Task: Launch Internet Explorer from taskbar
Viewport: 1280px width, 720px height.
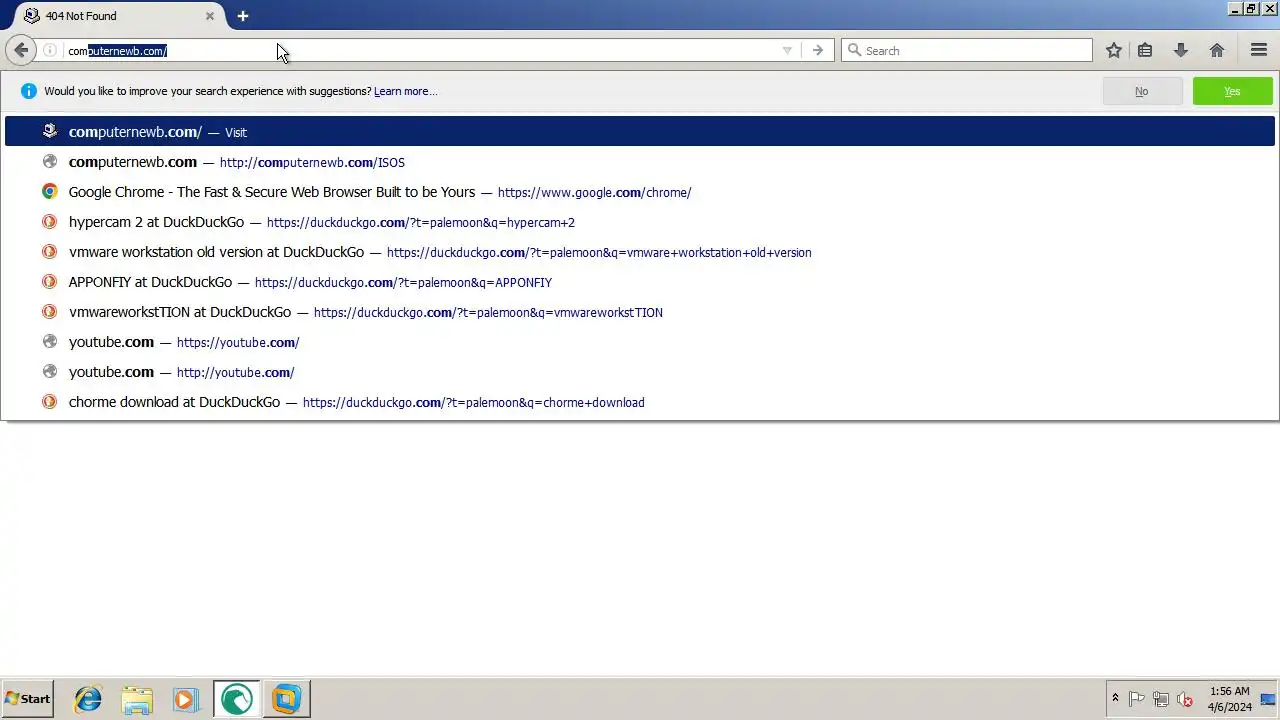Action: (x=88, y=699)
